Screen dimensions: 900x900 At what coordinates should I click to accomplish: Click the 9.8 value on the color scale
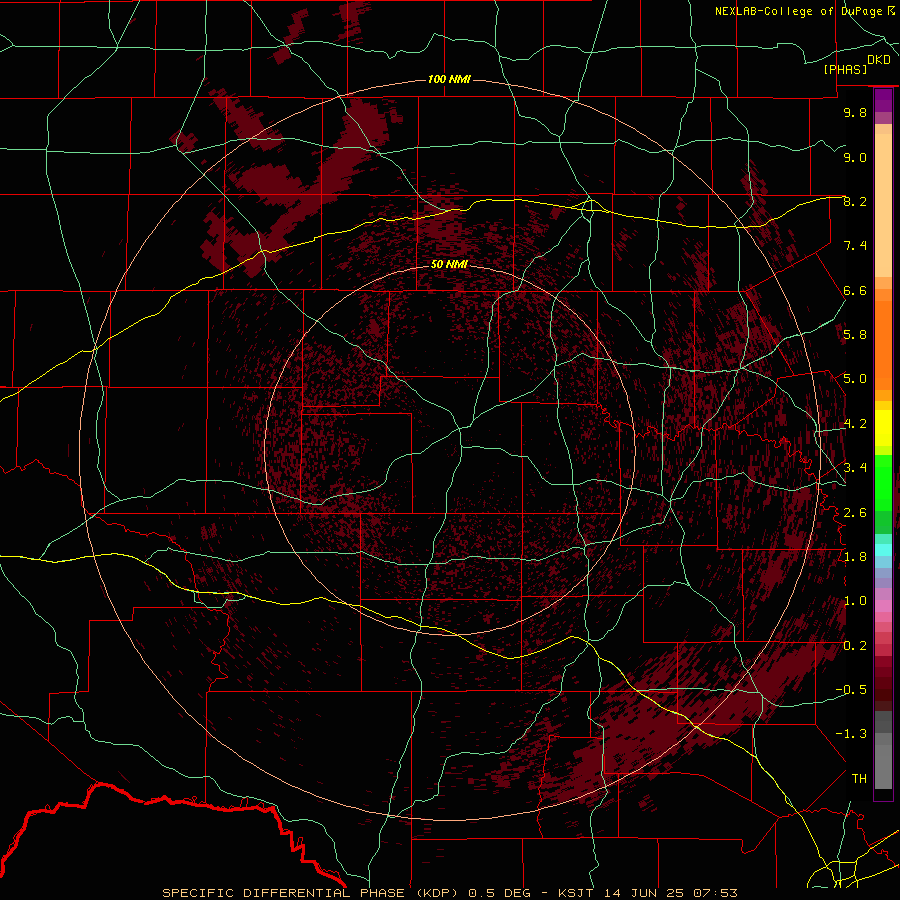pos(855,112)
